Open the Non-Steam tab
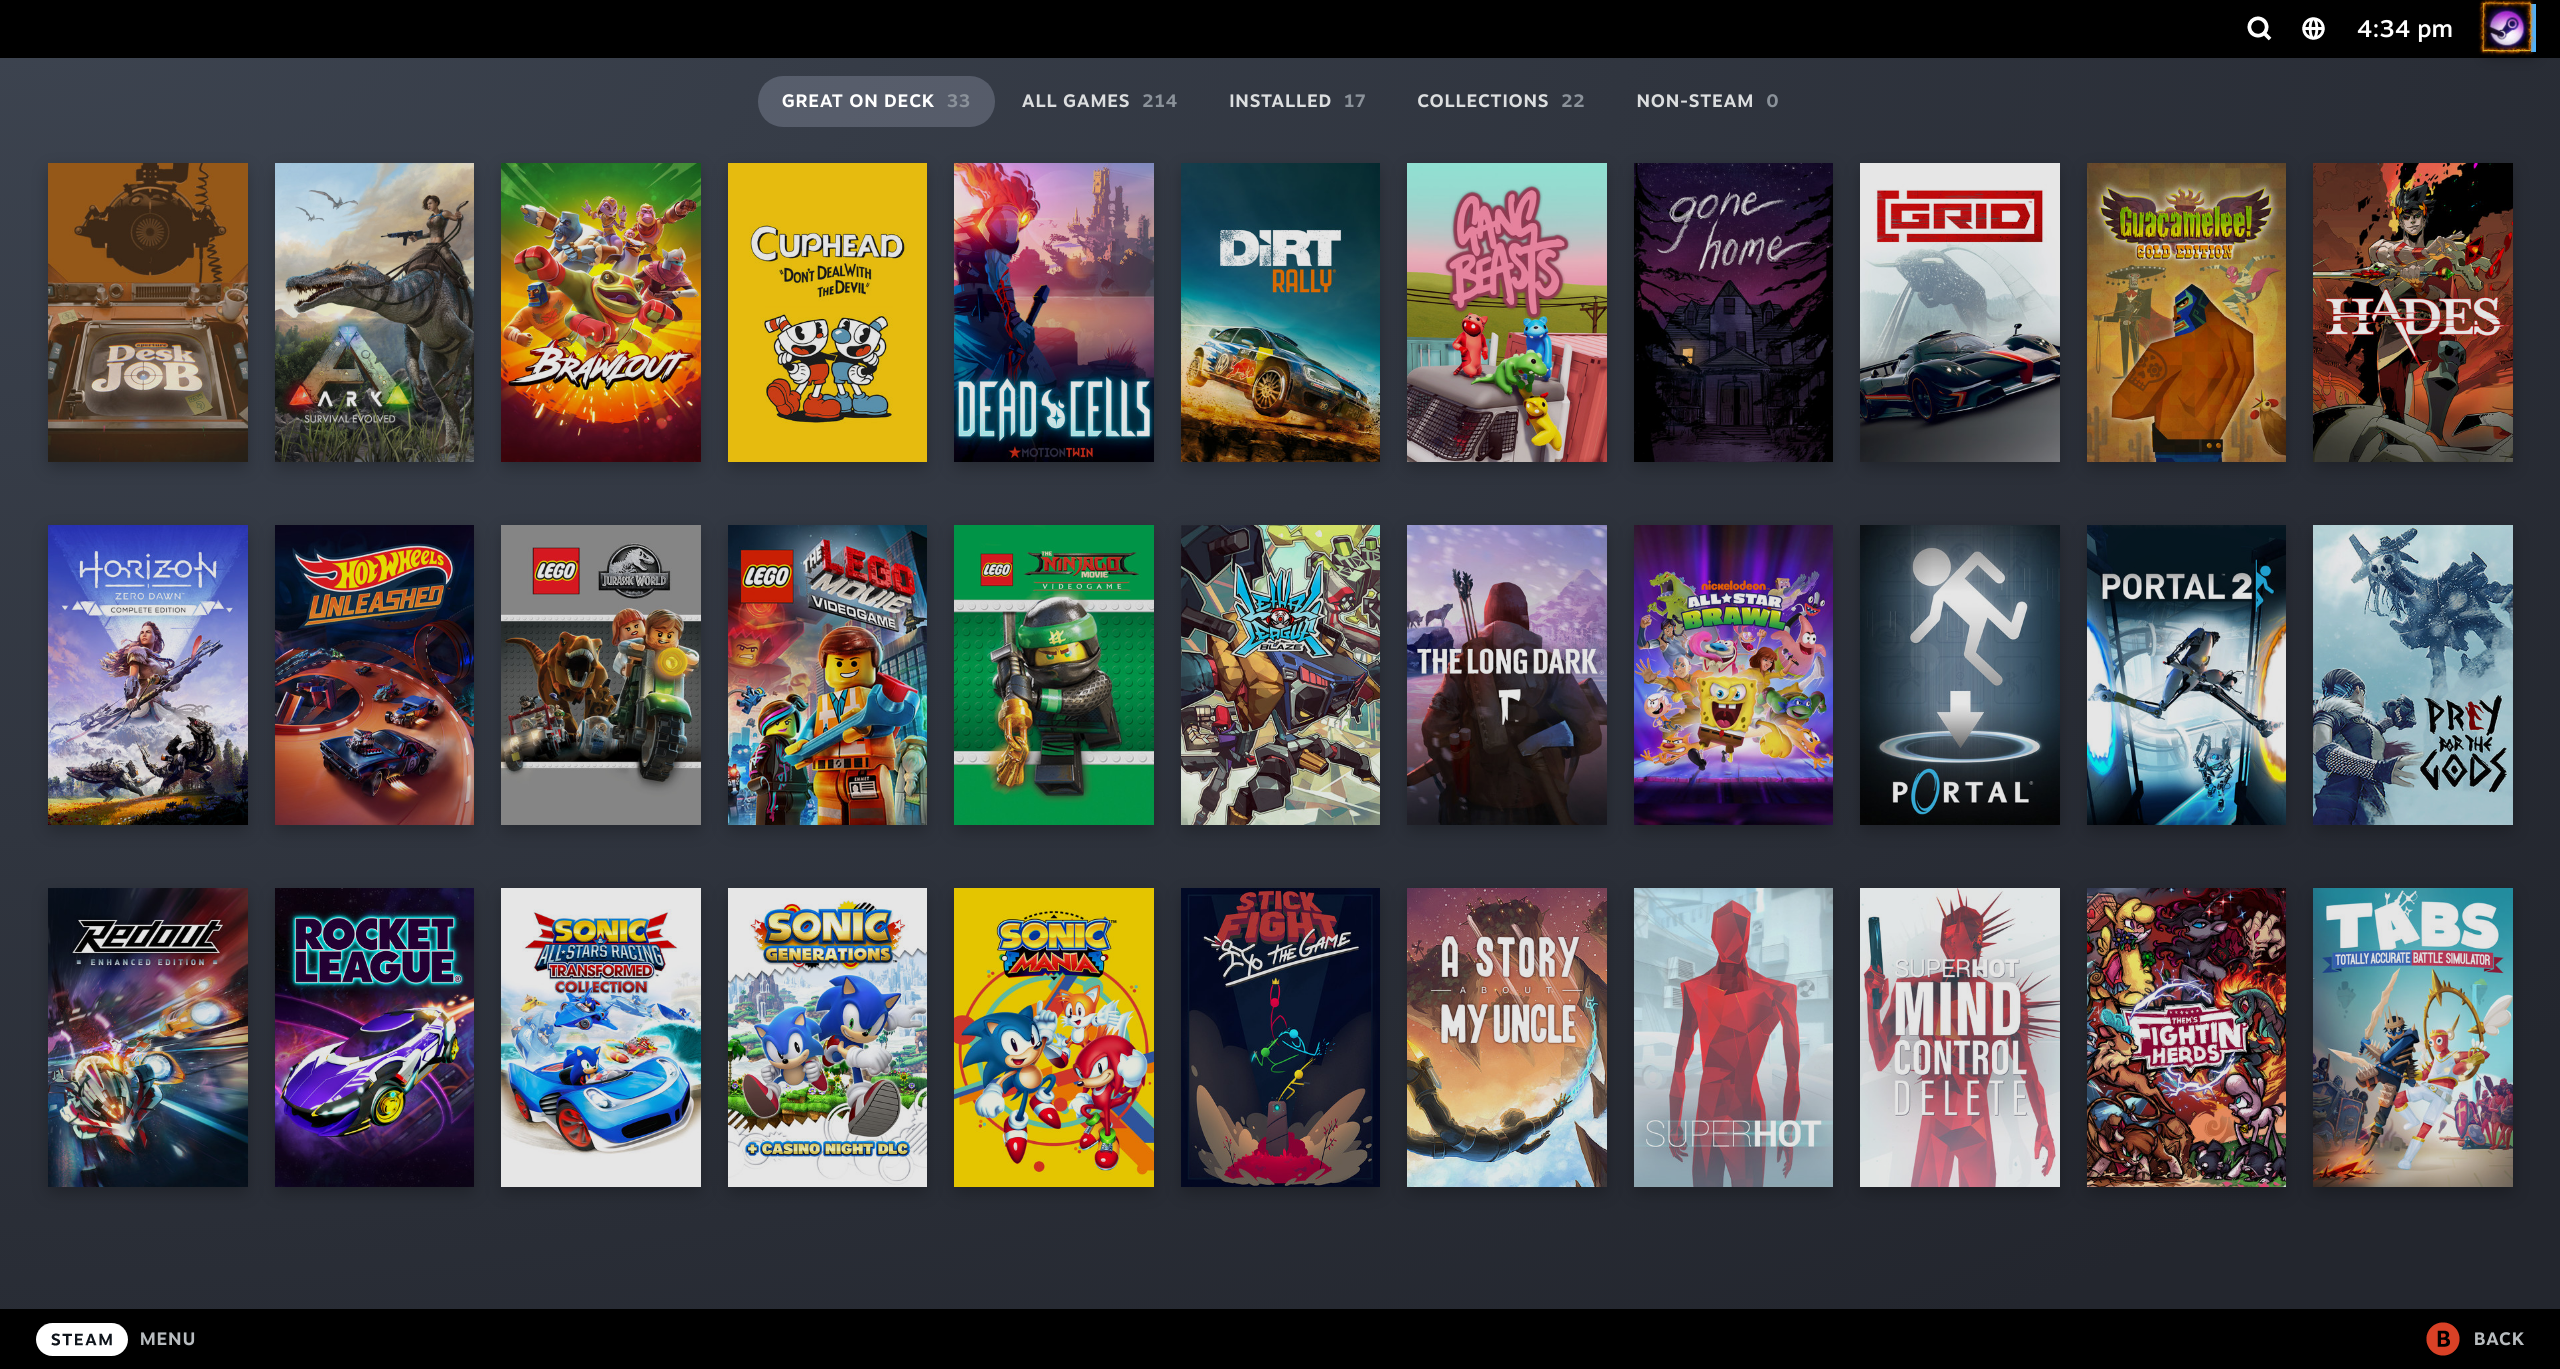 click(1707, 101)
